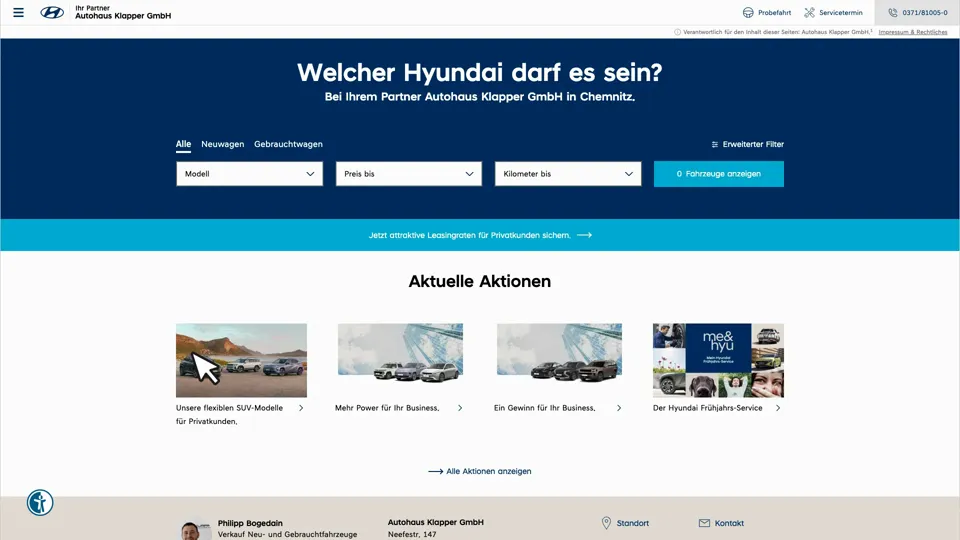The width and height of the screenshot is (960, 540).
Task: Click the Fahrzeuge anzeigen button
Action: click(x=719, y=174)
